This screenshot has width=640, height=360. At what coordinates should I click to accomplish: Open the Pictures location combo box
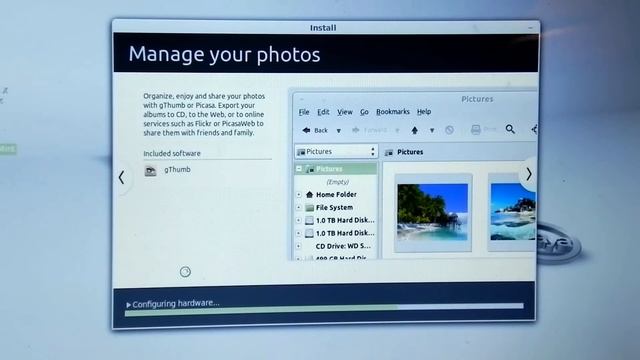(x=336, y=151)
